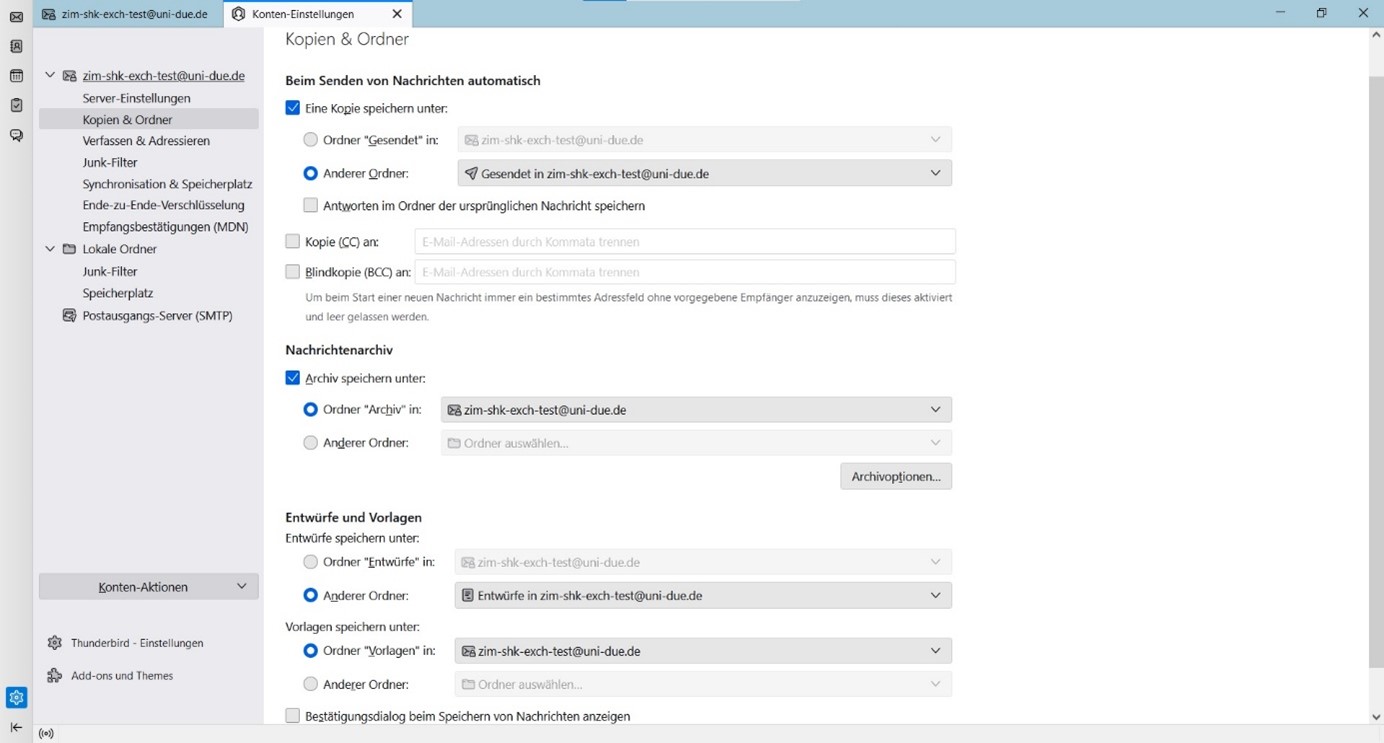Screen dimensions: 1384x743
Task: Click the Blindkopie (BCC) address input field
Action: tap(684, 272)
